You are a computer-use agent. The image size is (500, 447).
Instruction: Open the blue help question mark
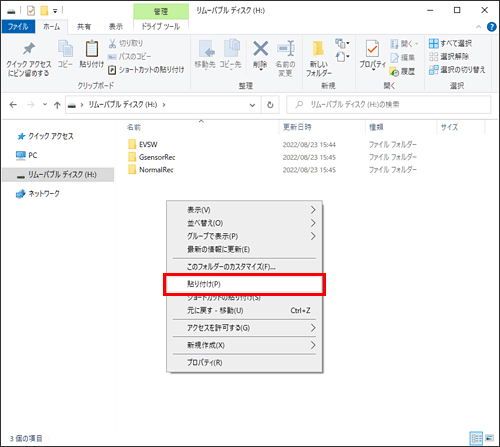tap(491, 27)
